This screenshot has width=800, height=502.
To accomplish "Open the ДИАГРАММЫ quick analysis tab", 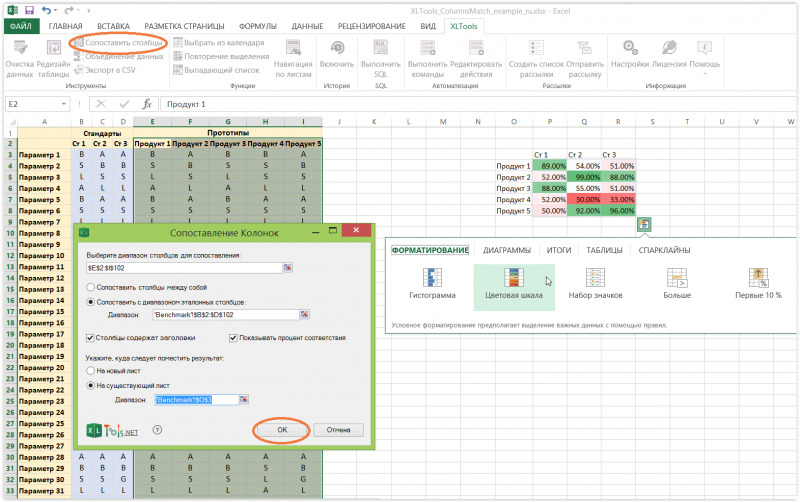I will coord(506,250).
